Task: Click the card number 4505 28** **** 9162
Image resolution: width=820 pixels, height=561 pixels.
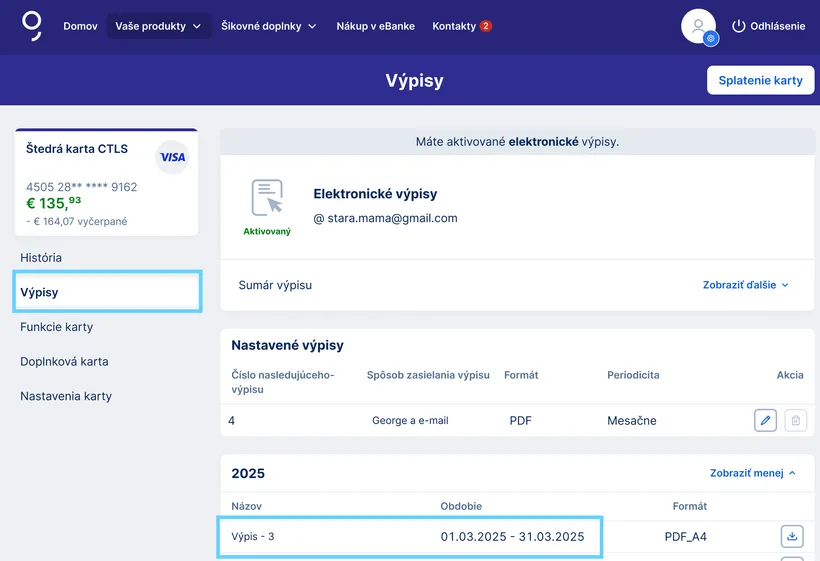Action: [x=82, y=187]
